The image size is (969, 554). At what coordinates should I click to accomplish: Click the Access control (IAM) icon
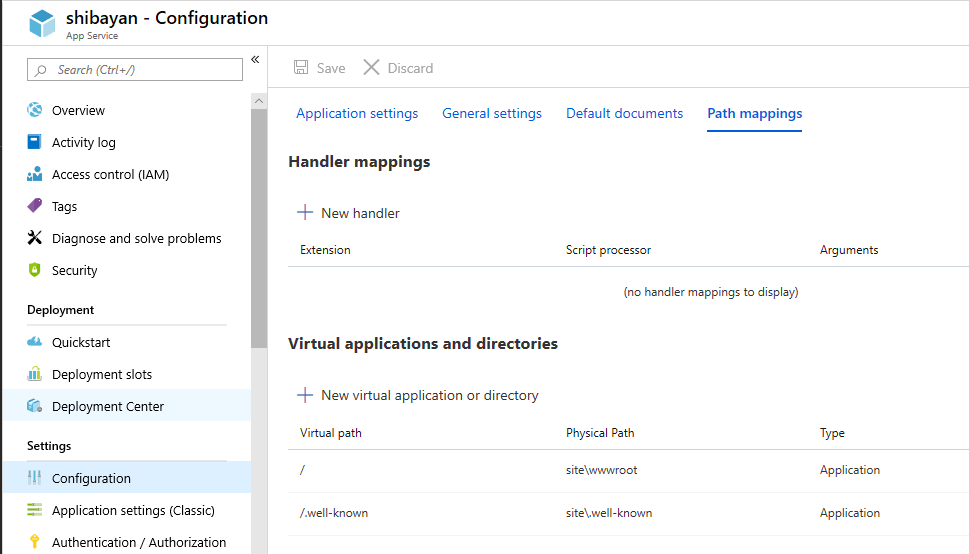point(35,174)
